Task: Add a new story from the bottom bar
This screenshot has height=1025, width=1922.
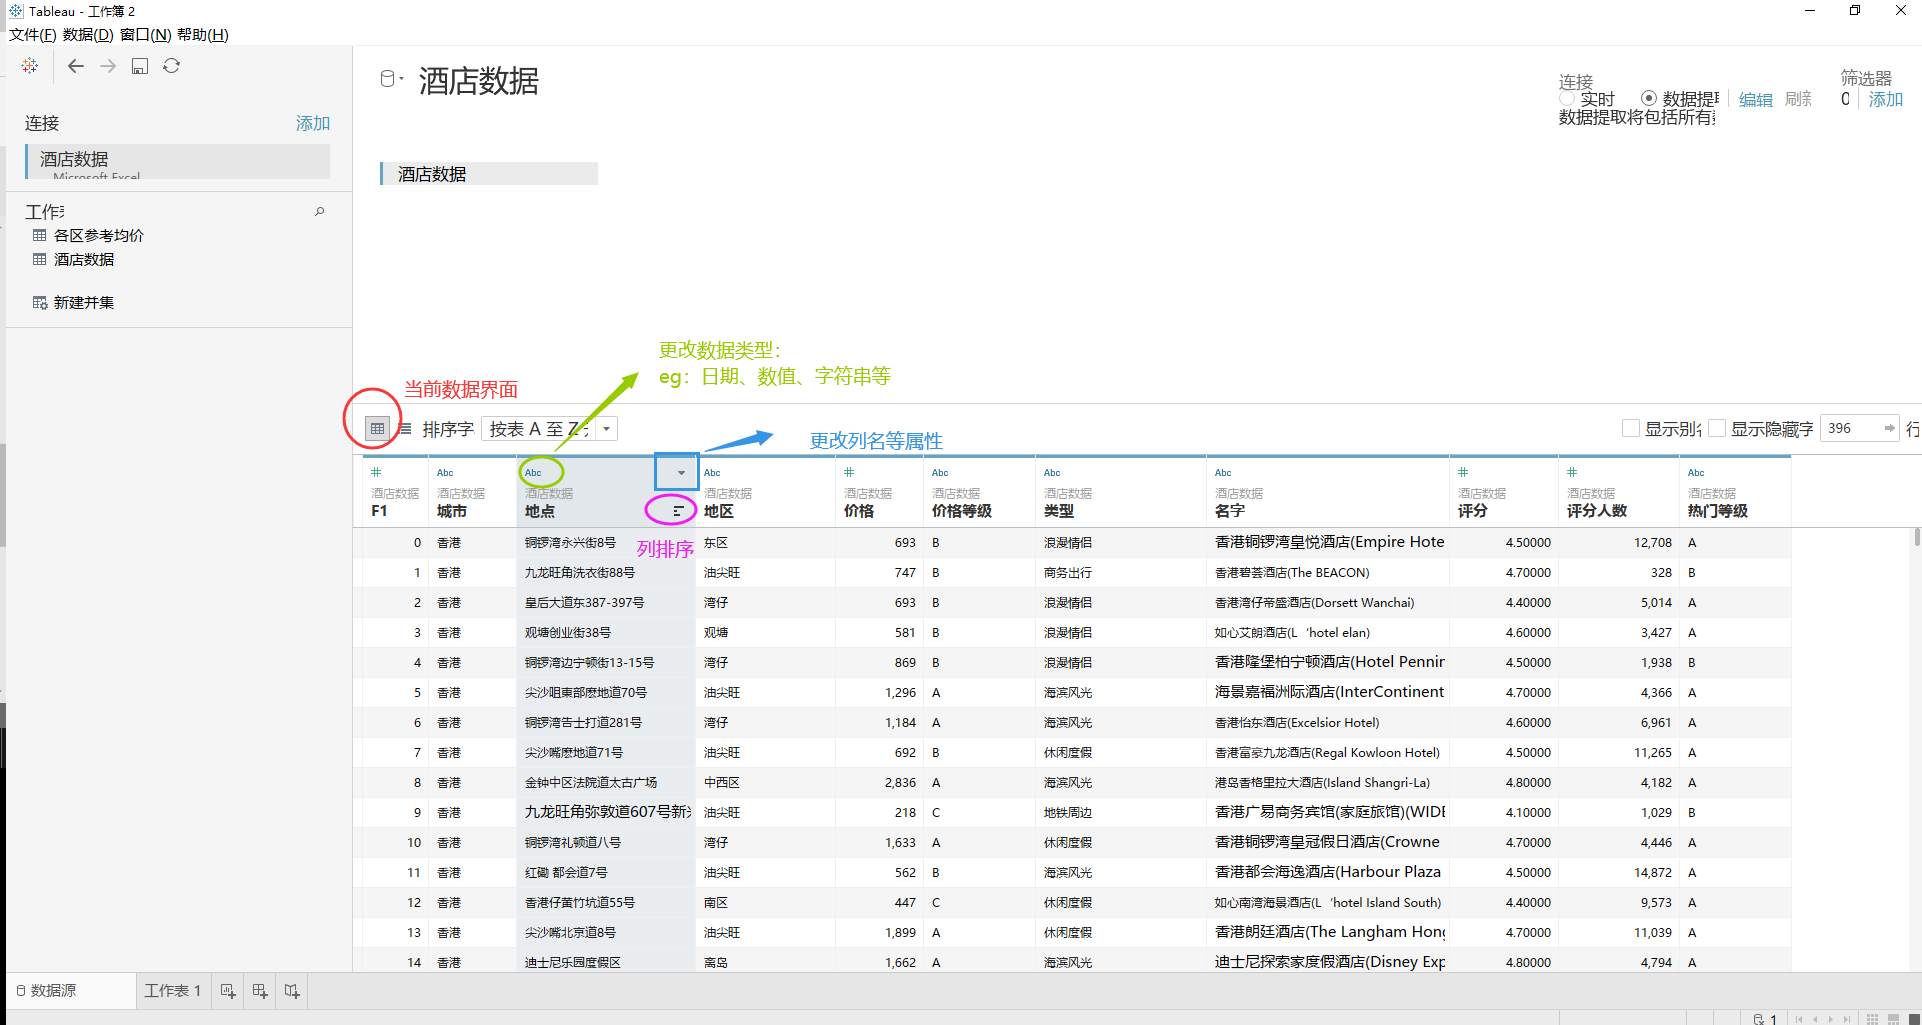Action: (x=292, y=991)
